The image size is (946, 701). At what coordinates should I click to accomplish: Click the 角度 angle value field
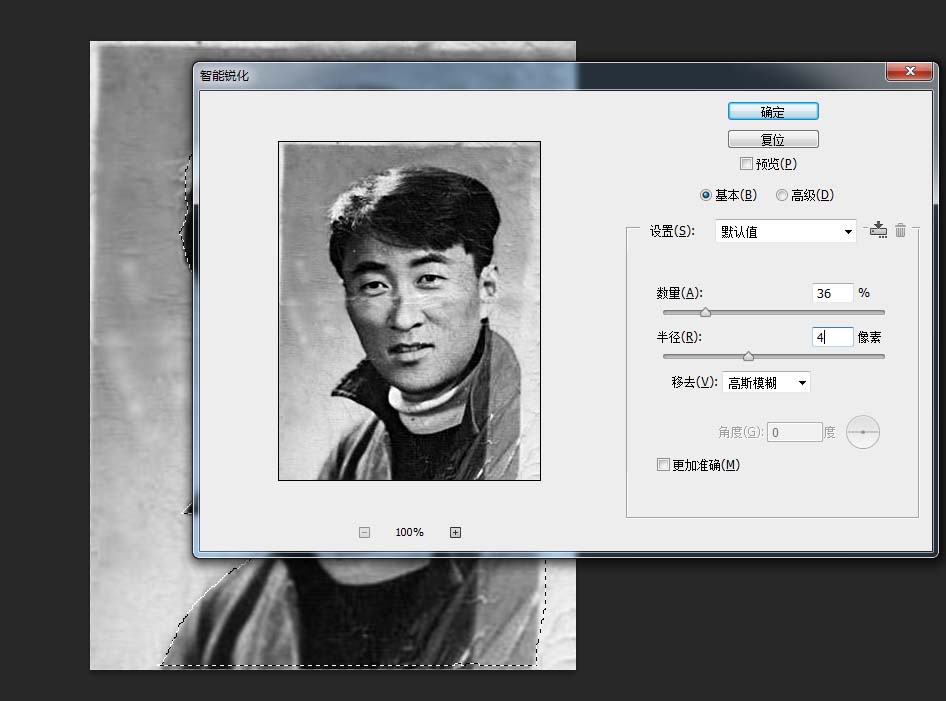796,431
